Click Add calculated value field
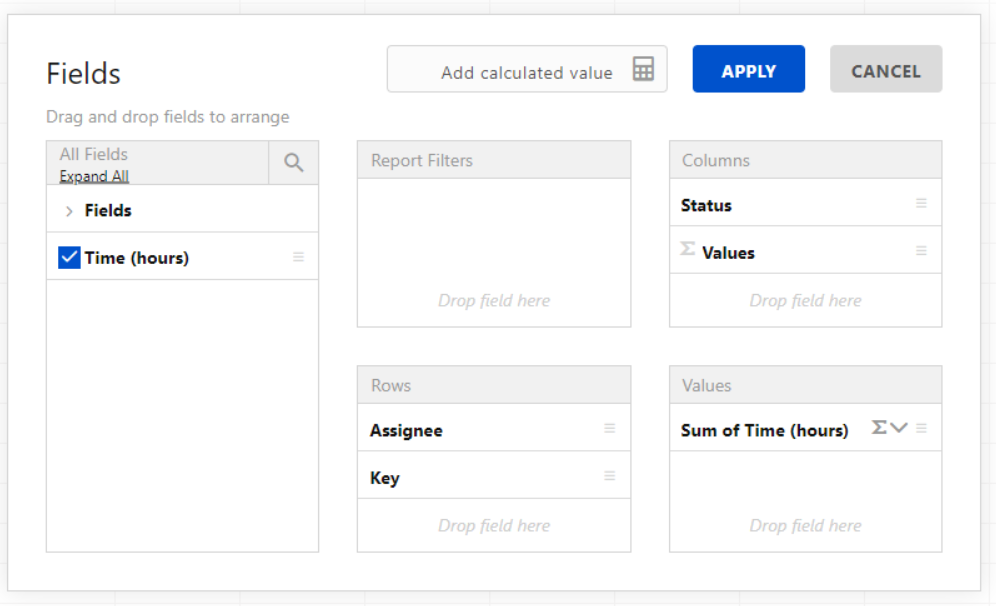Viewport: 996px width, 606px height. [x=526, y=72]
